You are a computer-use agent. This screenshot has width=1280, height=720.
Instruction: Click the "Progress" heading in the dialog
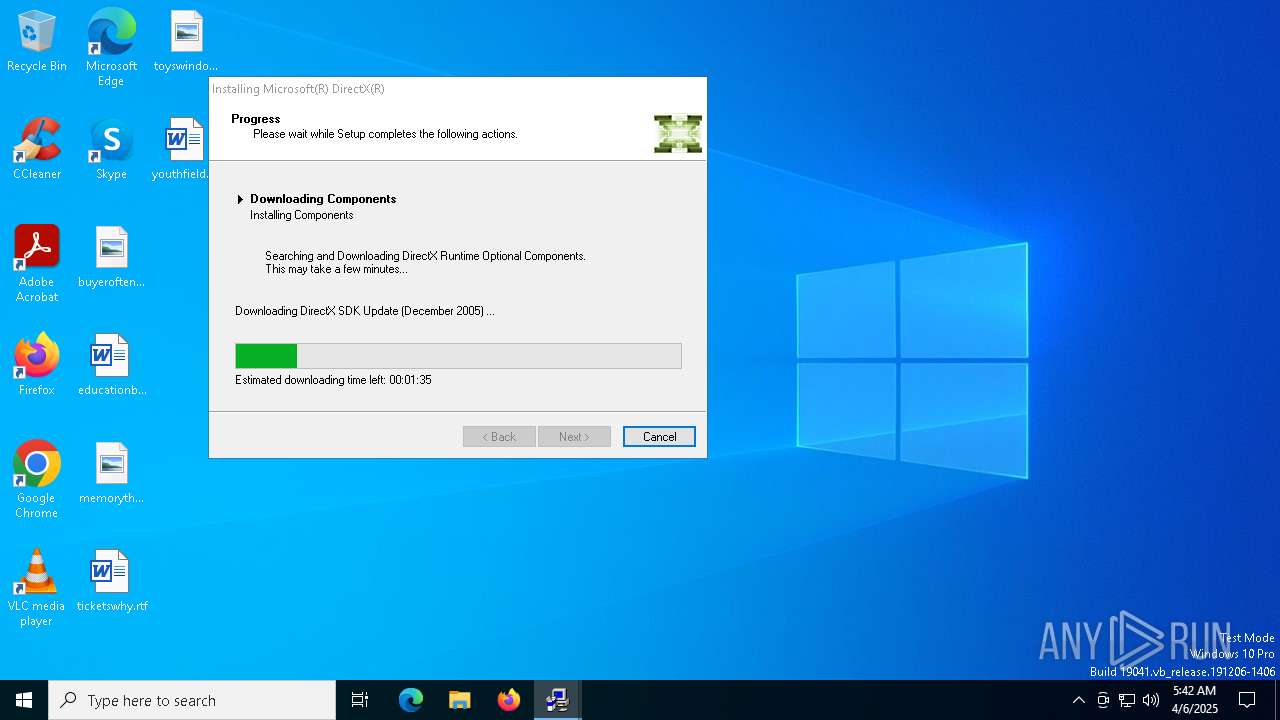(x=256, y=119)
